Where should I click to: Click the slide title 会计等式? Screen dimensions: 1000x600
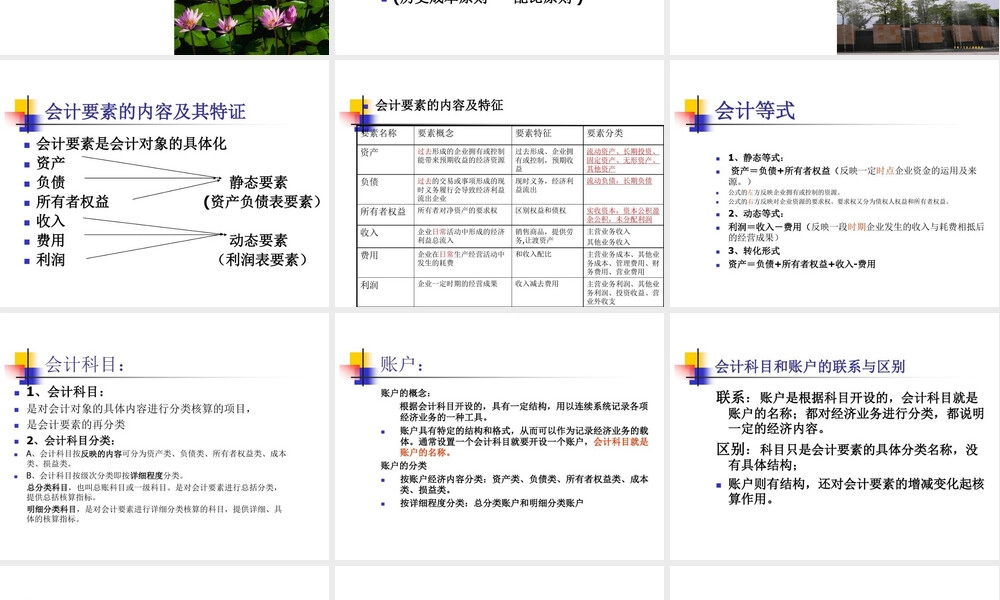click(x=754, y=111)
